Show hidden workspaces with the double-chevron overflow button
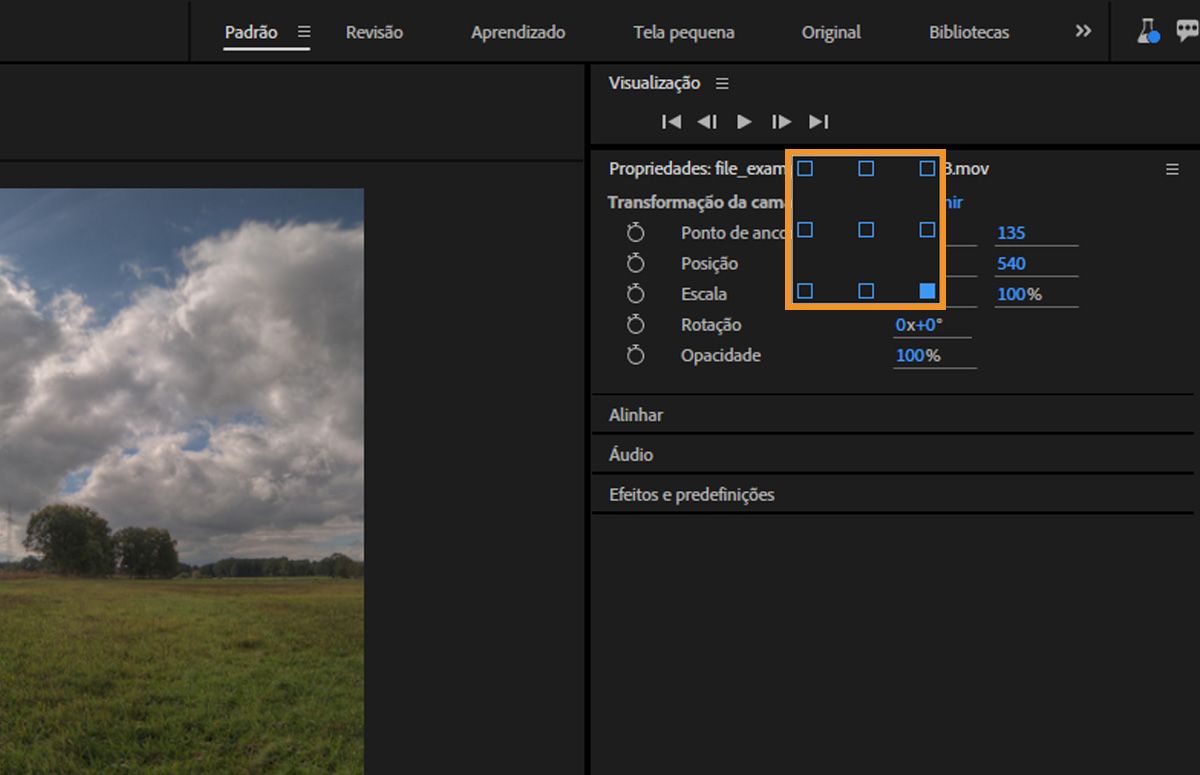The width and height of the screenshot is (1200, 775). [1083, 31]
